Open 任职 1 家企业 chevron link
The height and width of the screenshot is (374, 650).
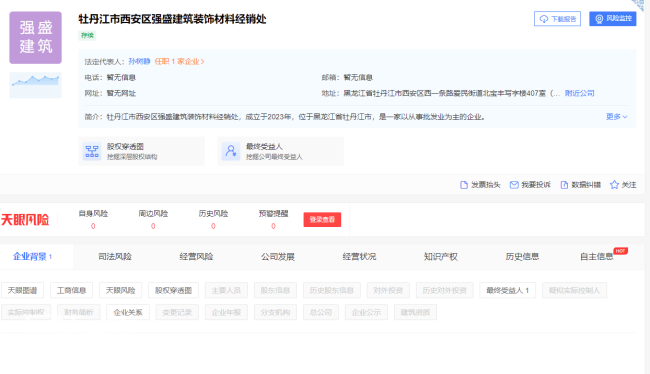click(179, 61)
